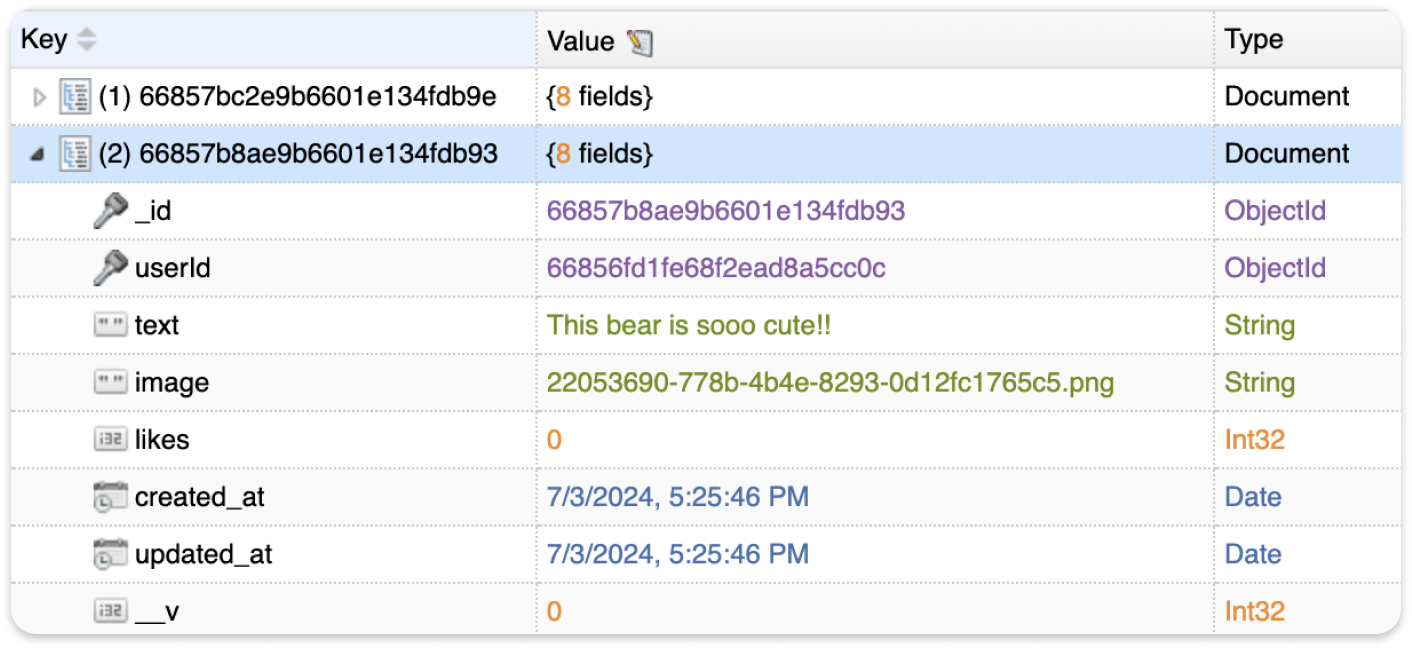The width and height of the screenshot is (1412, 649).
Task: Click the string icon beside image field
Action: [x=111, y=382]
